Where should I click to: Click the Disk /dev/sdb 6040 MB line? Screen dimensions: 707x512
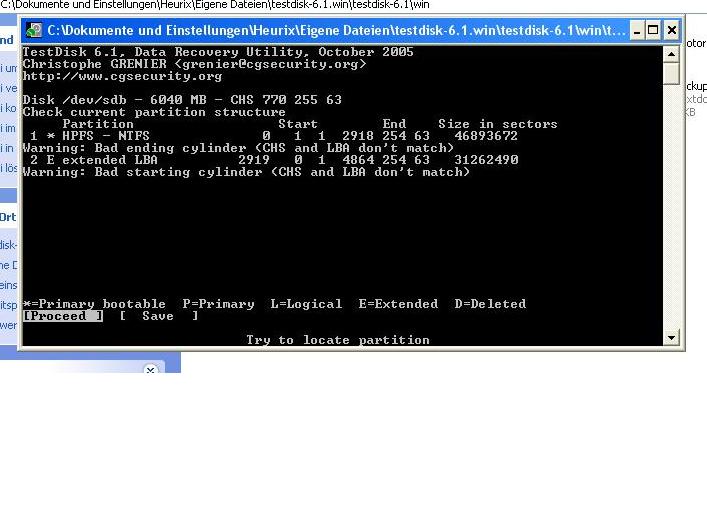[x=182, y=100]
